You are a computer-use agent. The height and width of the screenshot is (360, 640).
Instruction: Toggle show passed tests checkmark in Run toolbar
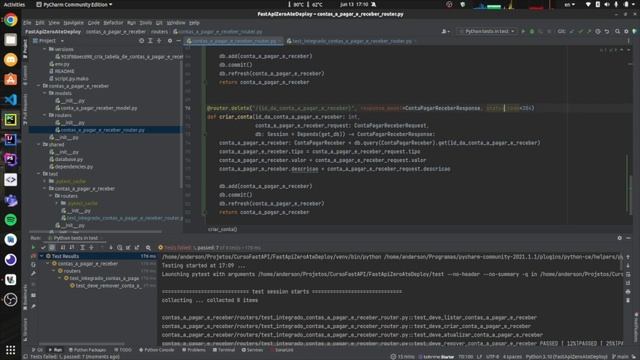tap(43, 247)
